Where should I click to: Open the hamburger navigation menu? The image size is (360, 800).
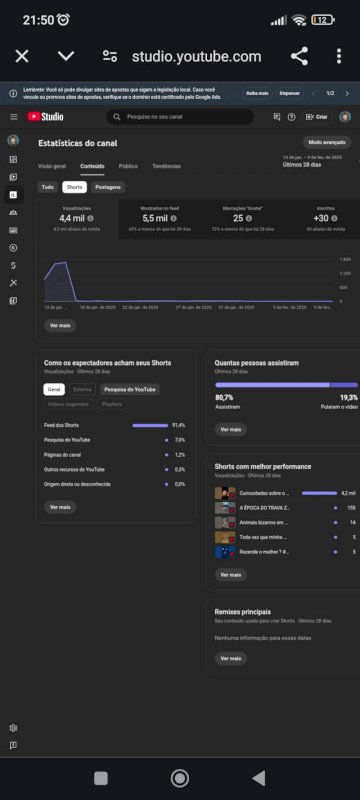pyautogui.click(x=14, y=117)
